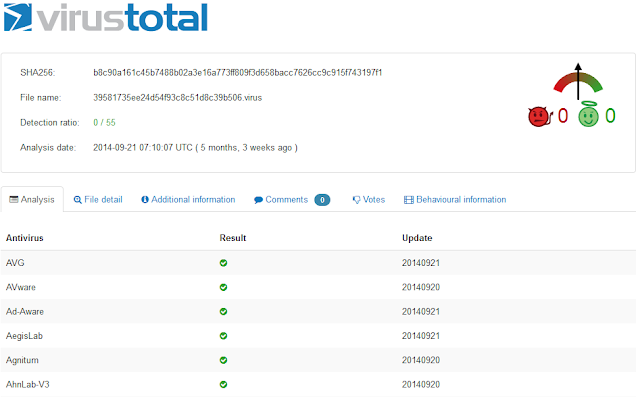Click the green check icon for AVG
The width and height of the screenshot is (640, 397).
(x=223, y=263)
